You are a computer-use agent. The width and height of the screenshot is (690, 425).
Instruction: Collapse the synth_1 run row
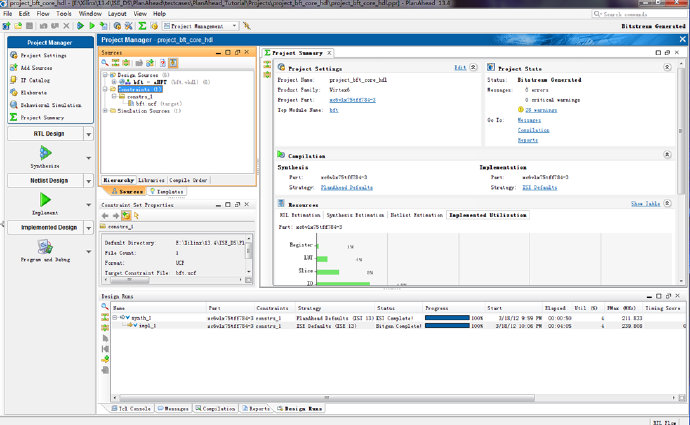[x=114, y=317]
